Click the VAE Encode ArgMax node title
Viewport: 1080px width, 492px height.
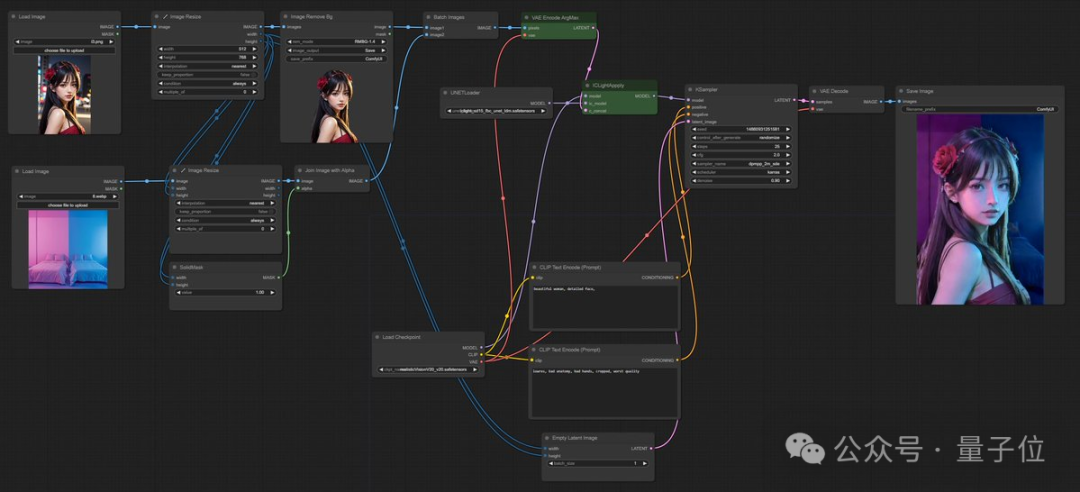pos(561,17)
